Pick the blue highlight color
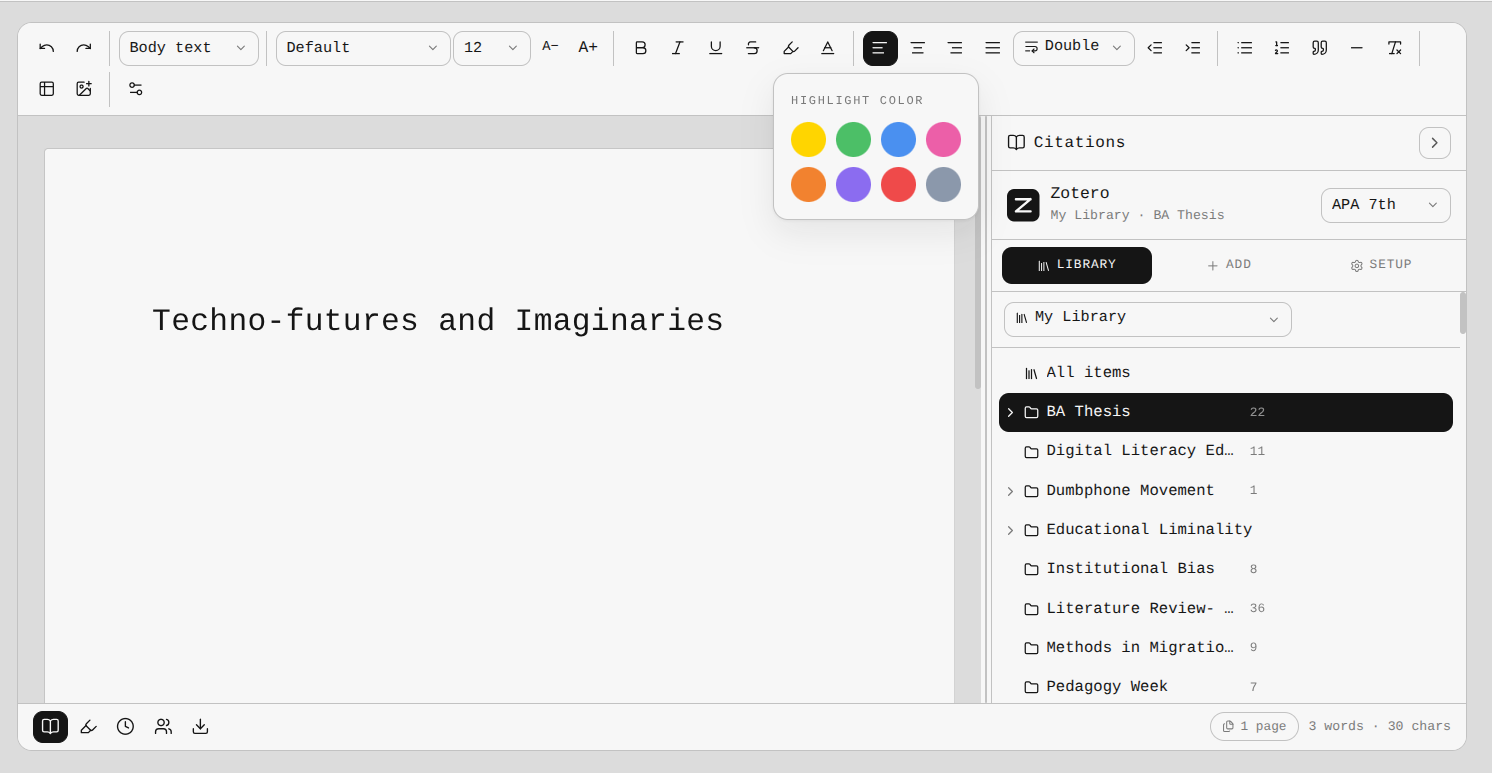The height and width of the screenshot is (773, 1492). tap(898, 140)
